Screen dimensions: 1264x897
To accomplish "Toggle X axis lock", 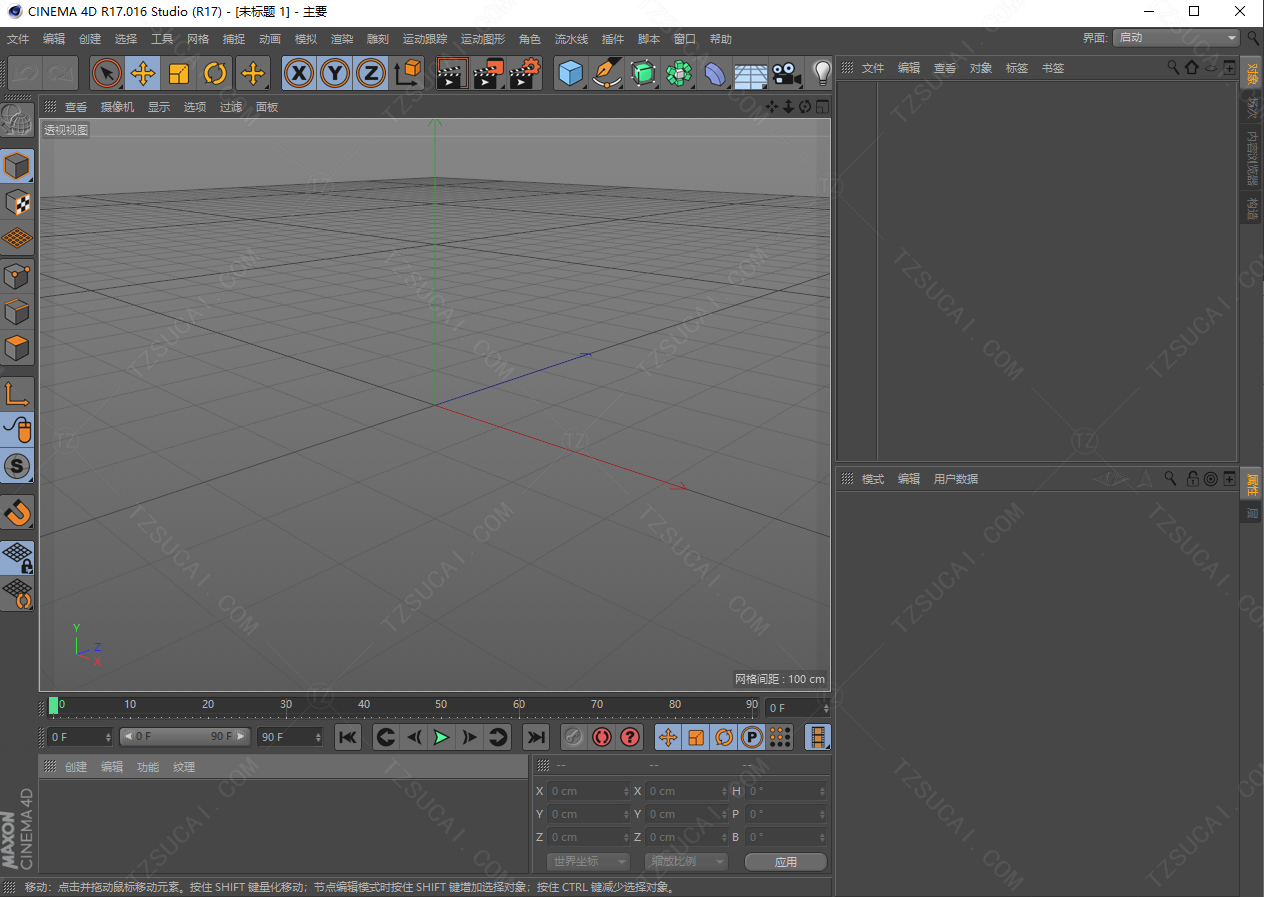I will click(x=299, y=73).
